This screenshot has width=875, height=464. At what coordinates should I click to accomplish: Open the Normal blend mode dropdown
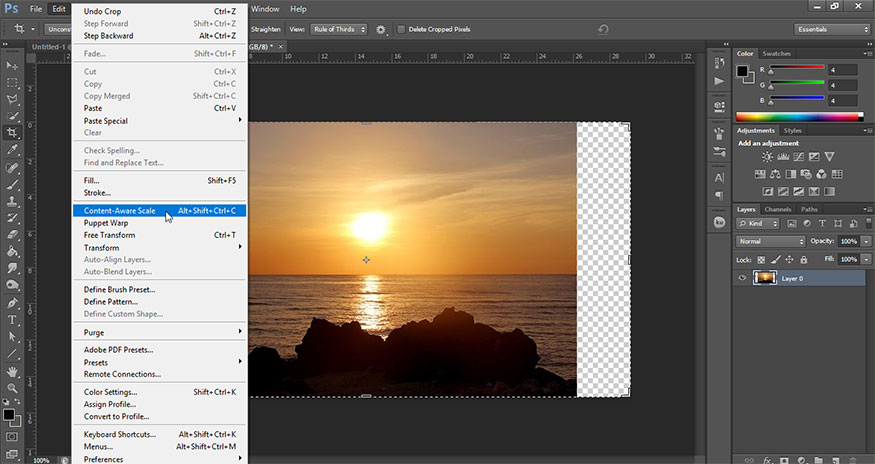pyautogui.click(x=771, y=241)
